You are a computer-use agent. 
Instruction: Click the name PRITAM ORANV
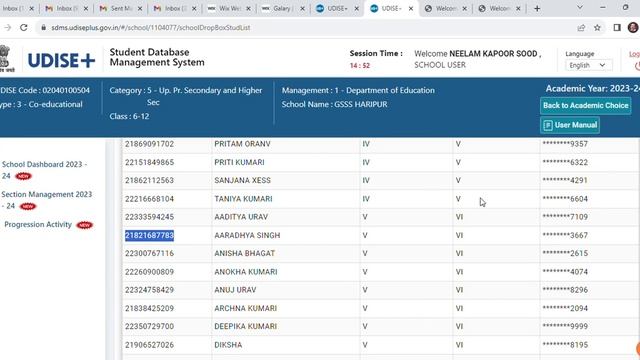pos(242,144)
